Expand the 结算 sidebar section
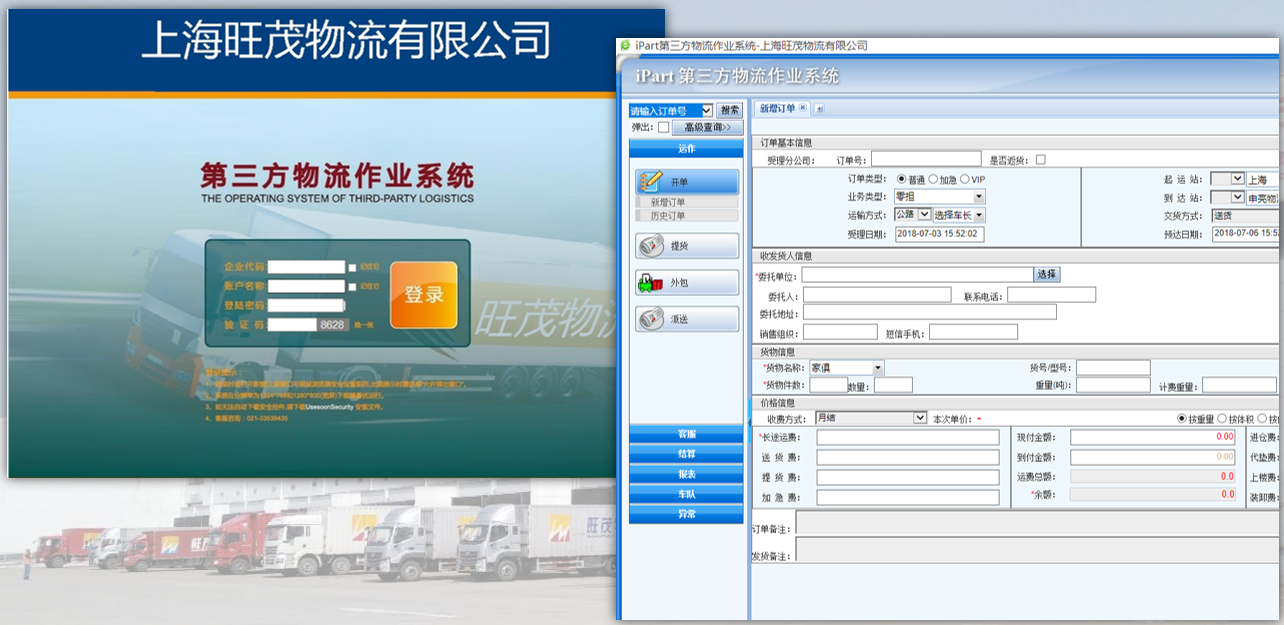 [x=686, y=454]
